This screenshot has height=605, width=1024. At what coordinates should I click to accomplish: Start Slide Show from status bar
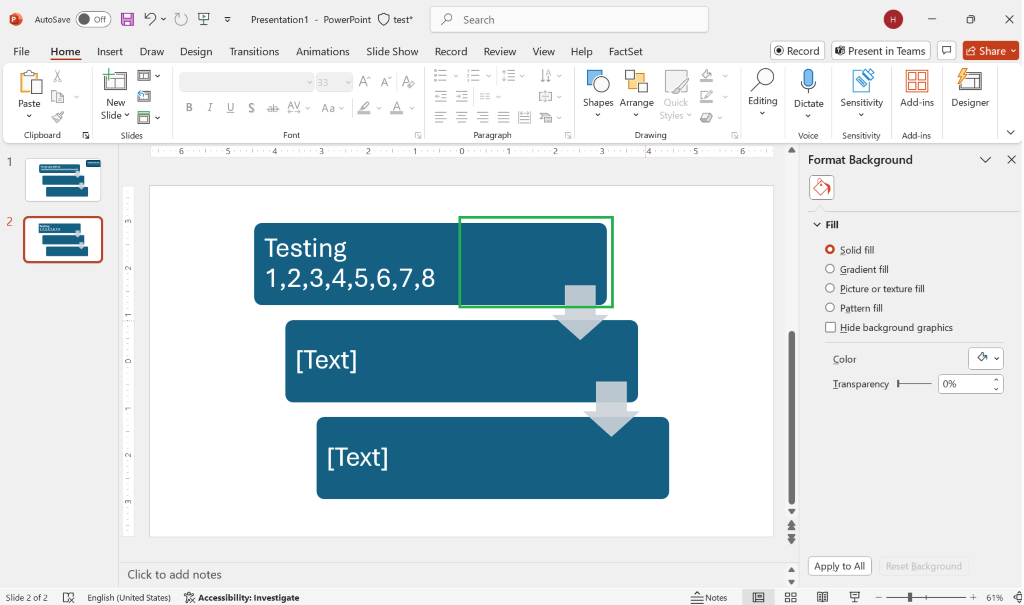coord(854,597)
